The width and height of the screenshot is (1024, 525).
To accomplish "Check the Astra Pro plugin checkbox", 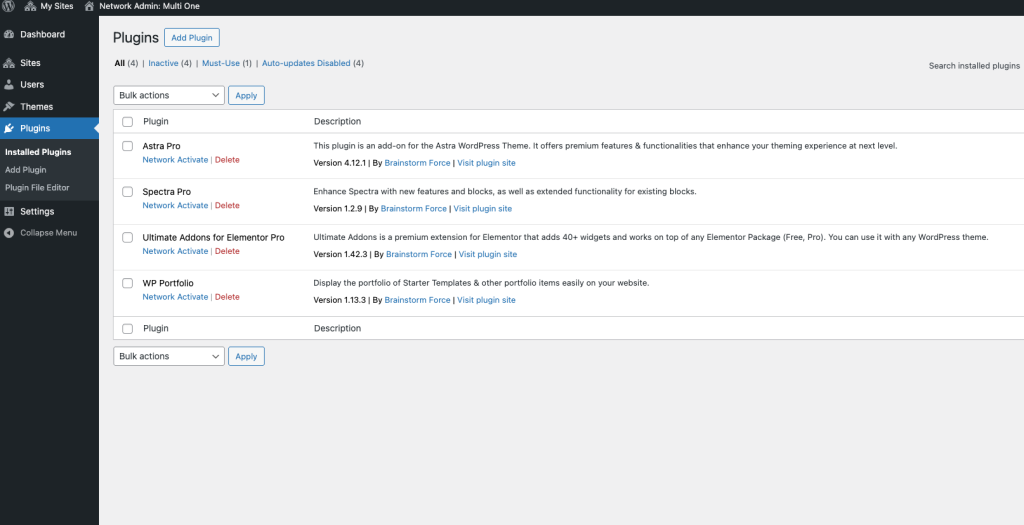I will point(127,146).
